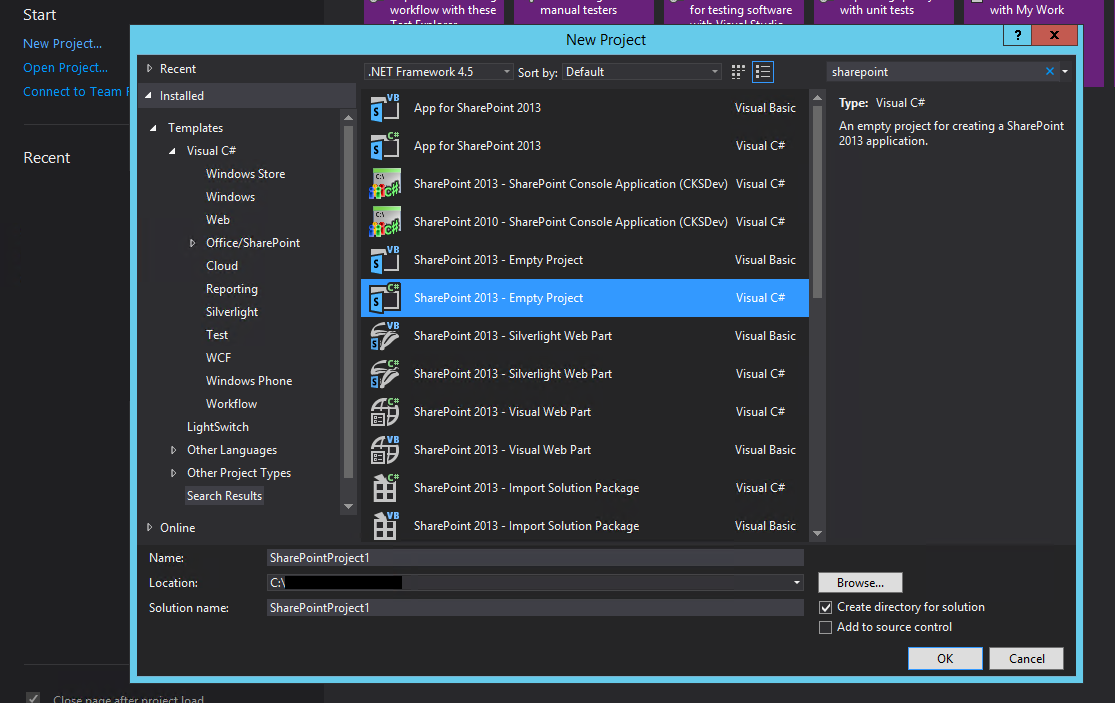Click the Browse button to pick a location
The height and width of the screenshot is (703, 1115).
point(859,582)
